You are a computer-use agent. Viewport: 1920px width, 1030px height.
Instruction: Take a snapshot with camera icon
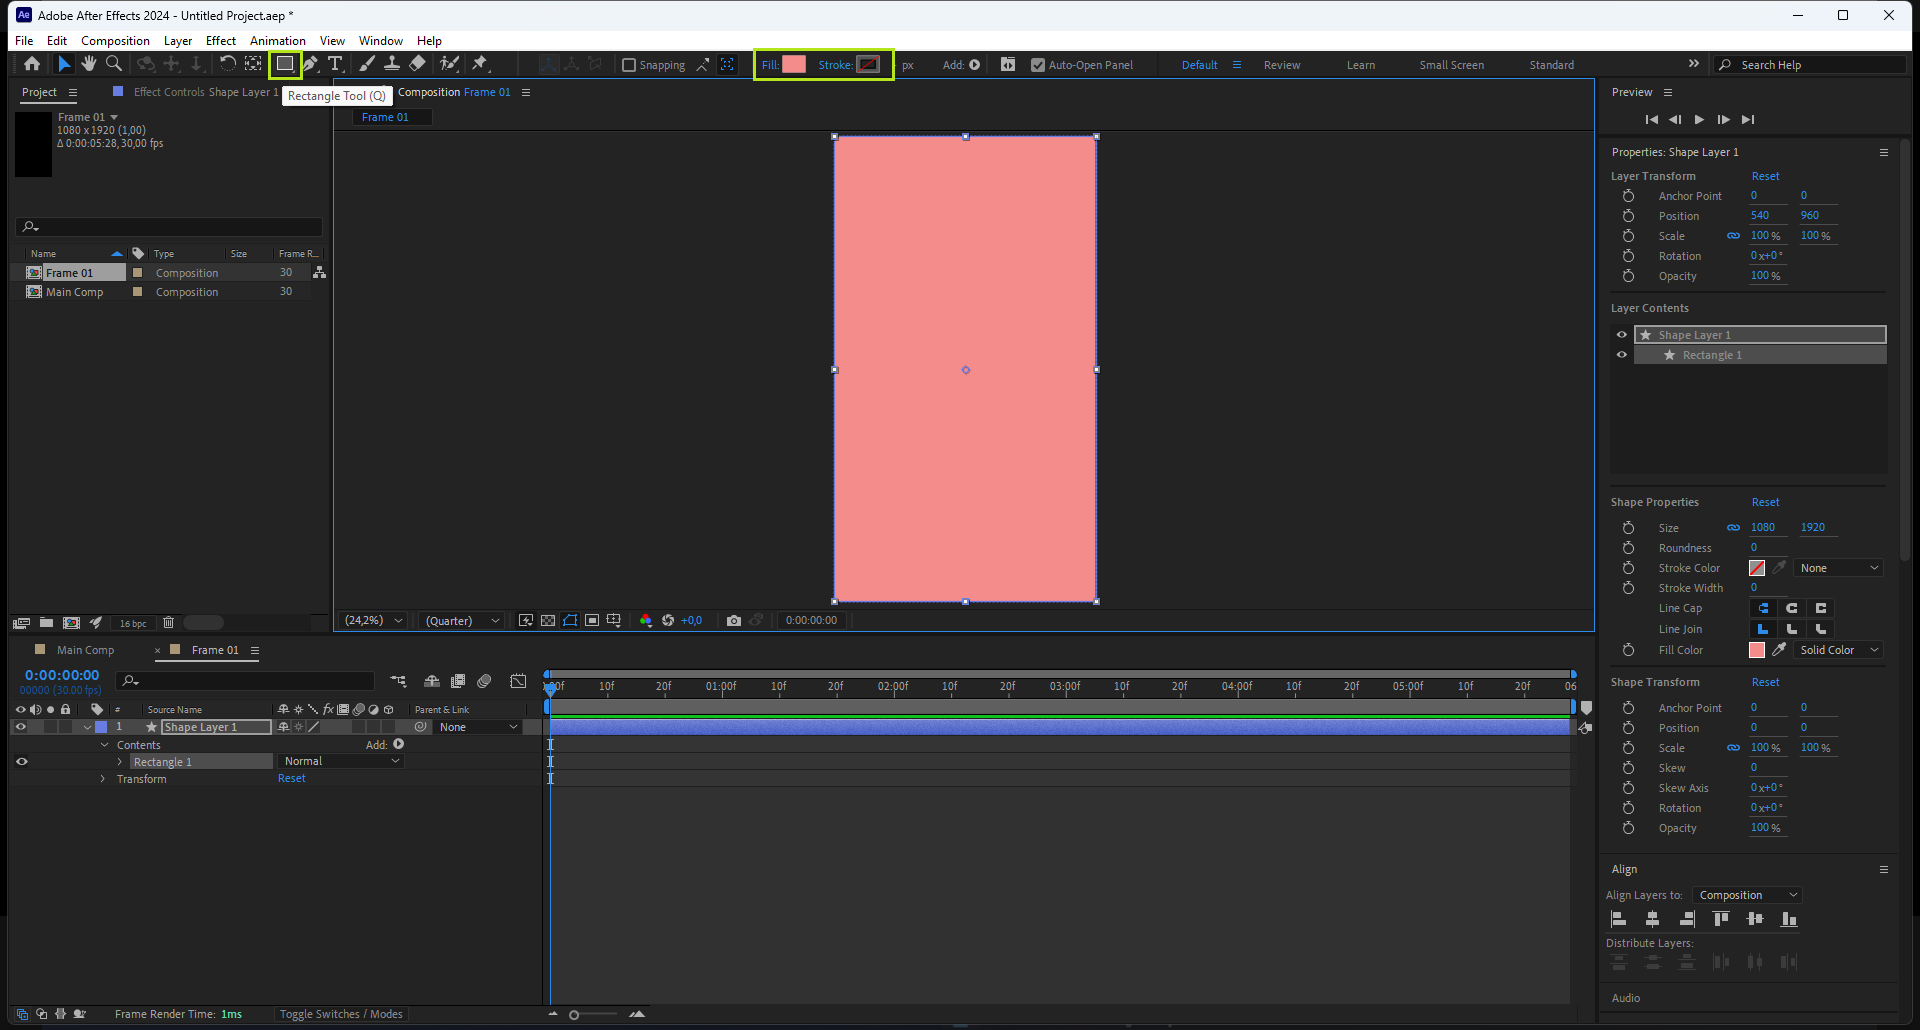[x=734, y=621]
